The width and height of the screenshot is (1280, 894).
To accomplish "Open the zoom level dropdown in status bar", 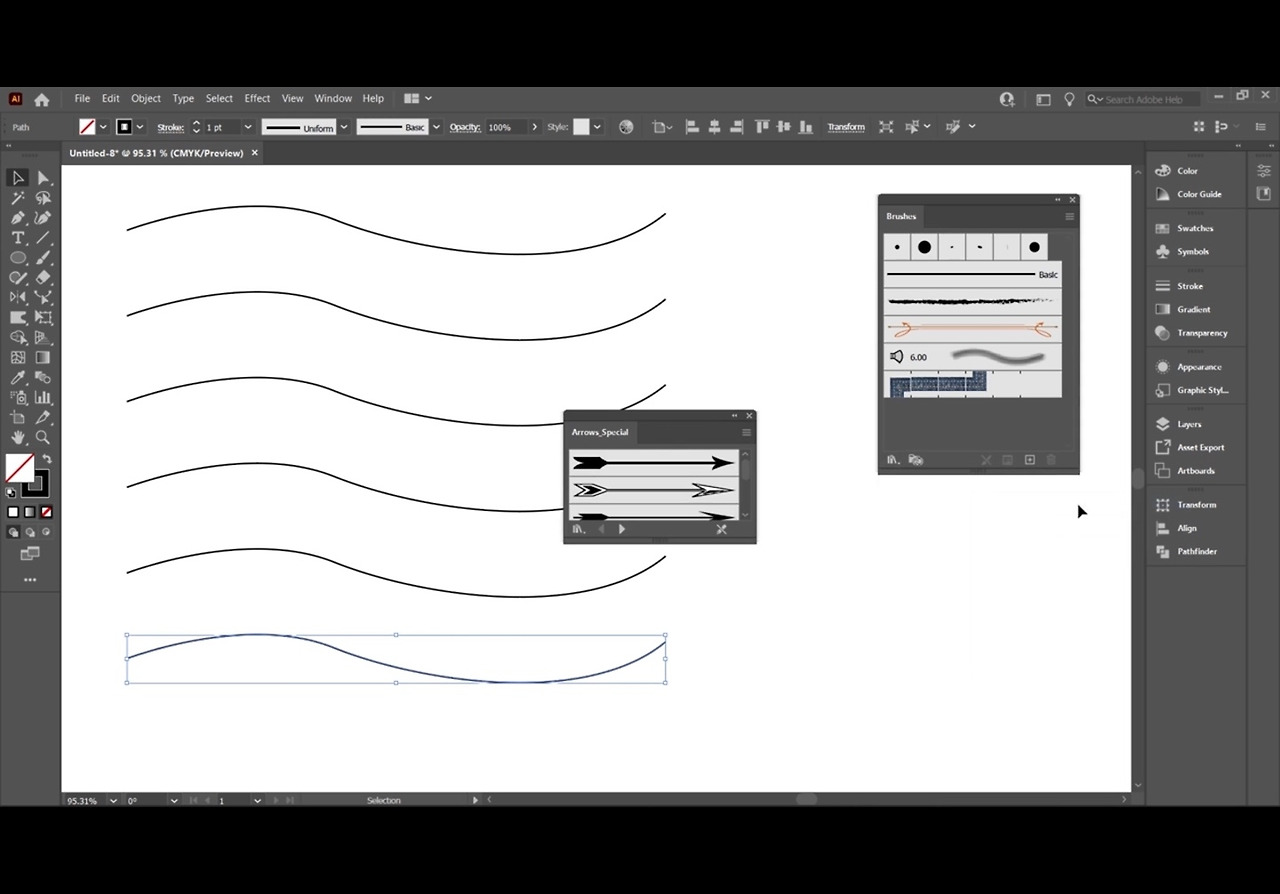I will [x=113, y=801].
